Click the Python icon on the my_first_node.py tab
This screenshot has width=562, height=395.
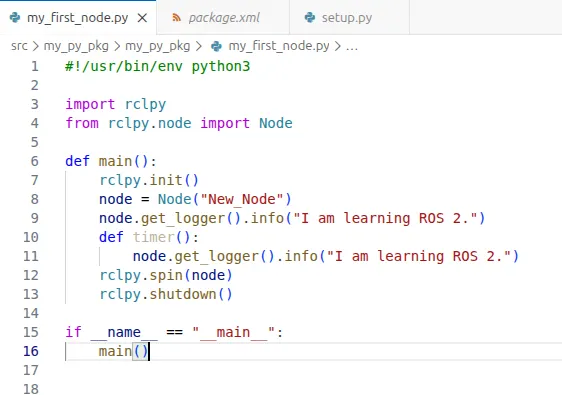pyautogui.click(x=15, y=18)
